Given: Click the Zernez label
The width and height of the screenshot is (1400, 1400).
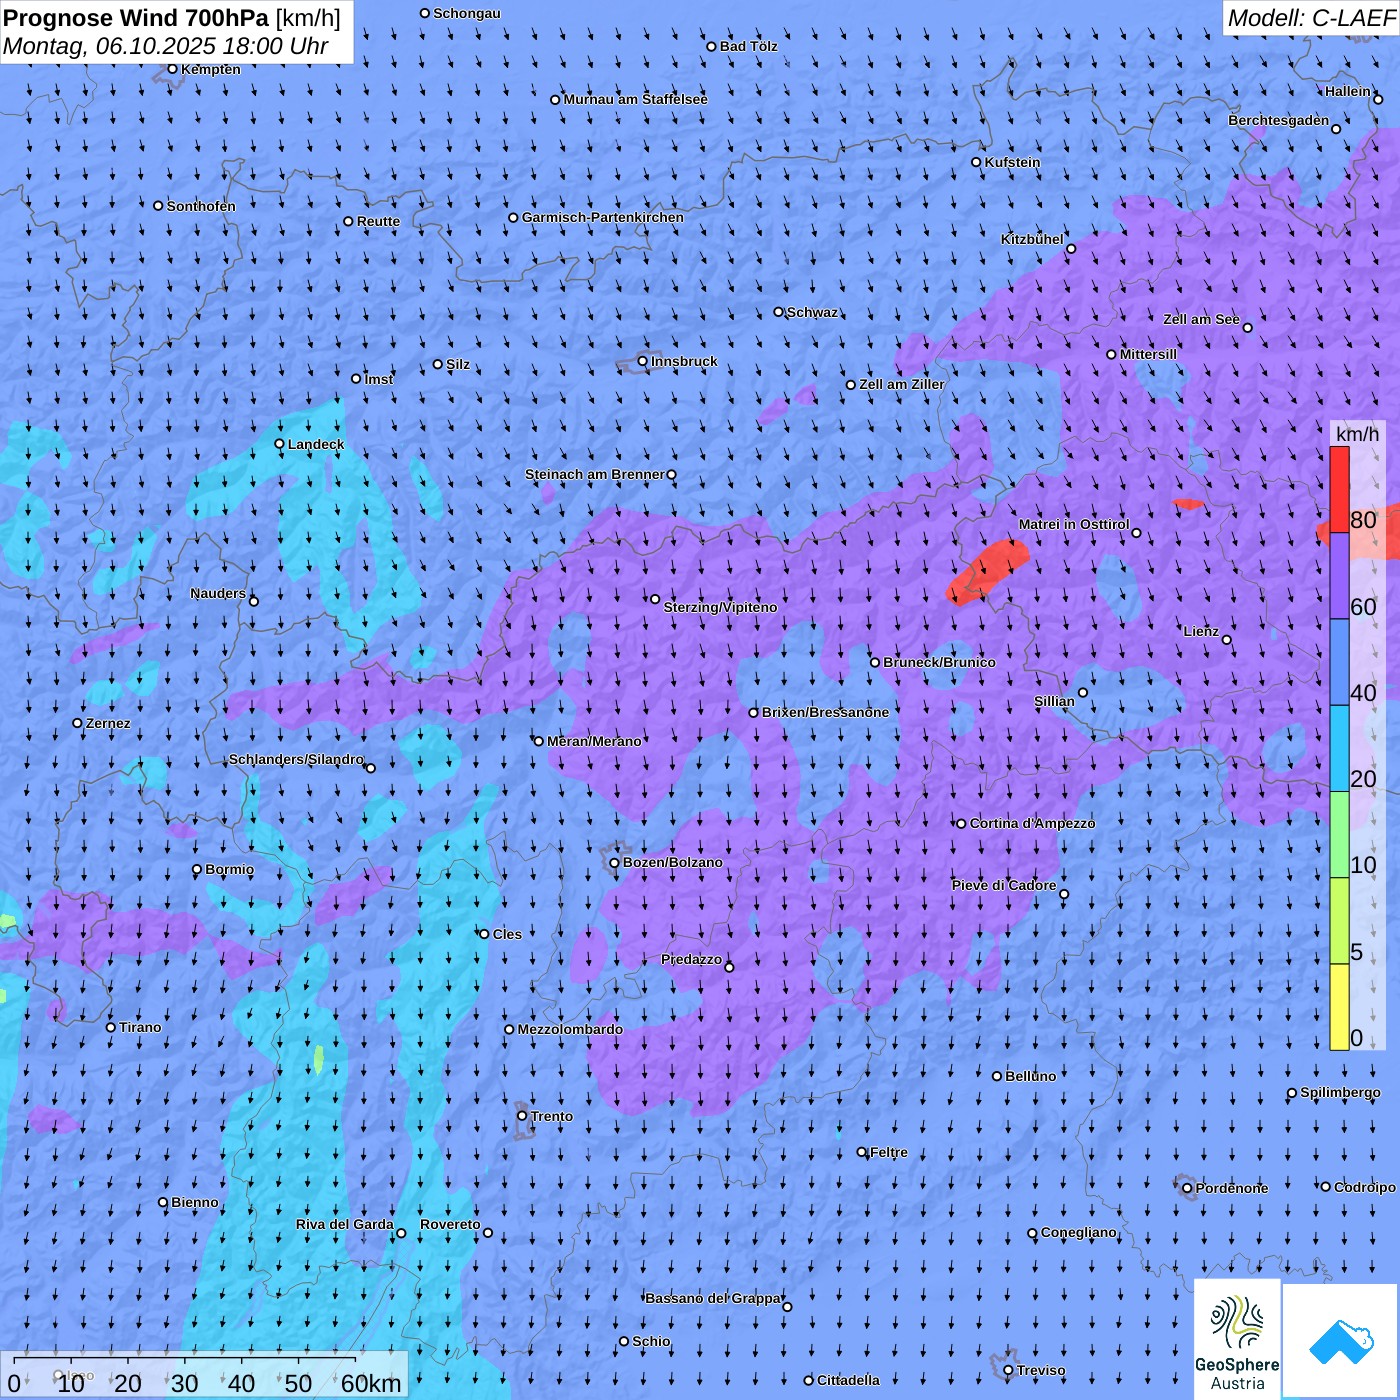Looking at the screenshot, I should point(108,723).
